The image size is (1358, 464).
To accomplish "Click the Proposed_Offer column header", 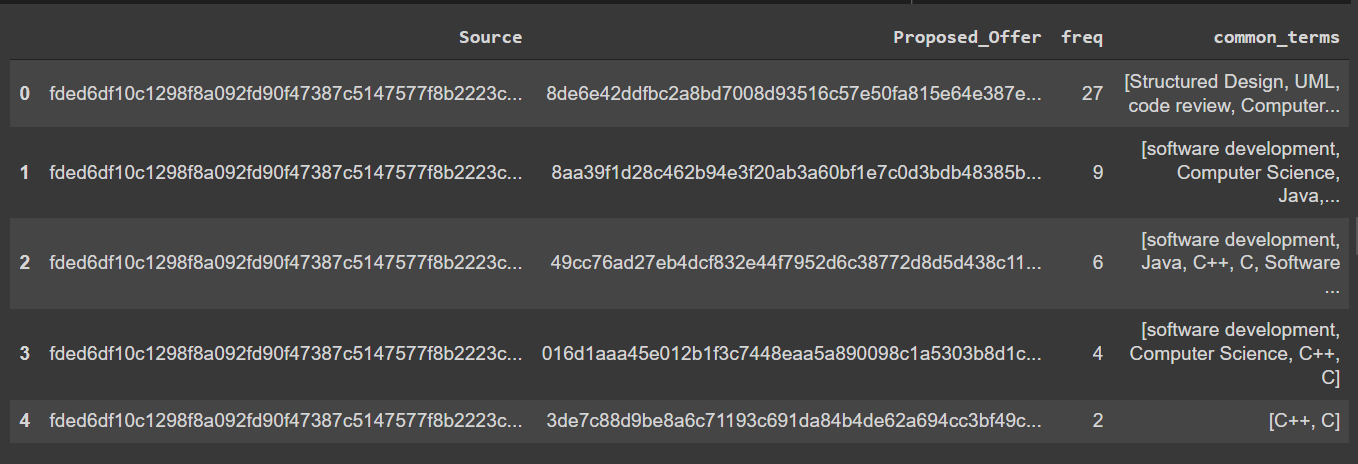I will tap(968, 37).
